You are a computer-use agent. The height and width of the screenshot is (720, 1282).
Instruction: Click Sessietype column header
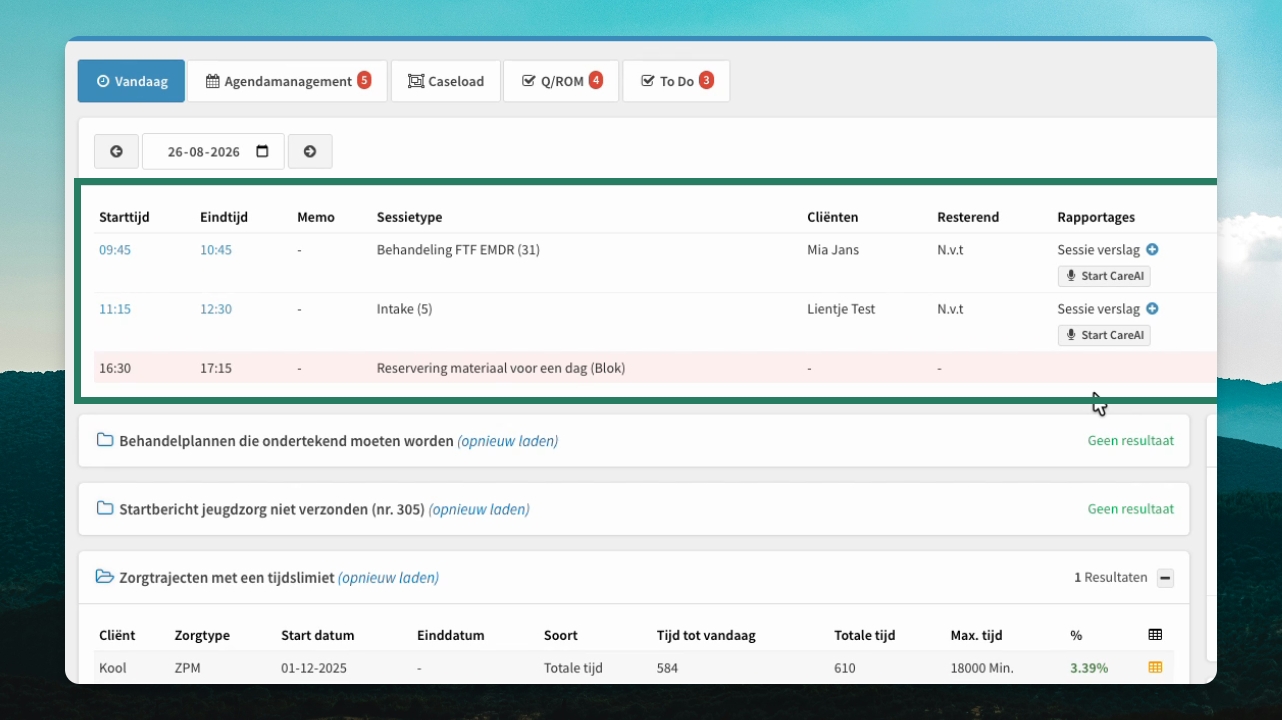coord(409,217)
